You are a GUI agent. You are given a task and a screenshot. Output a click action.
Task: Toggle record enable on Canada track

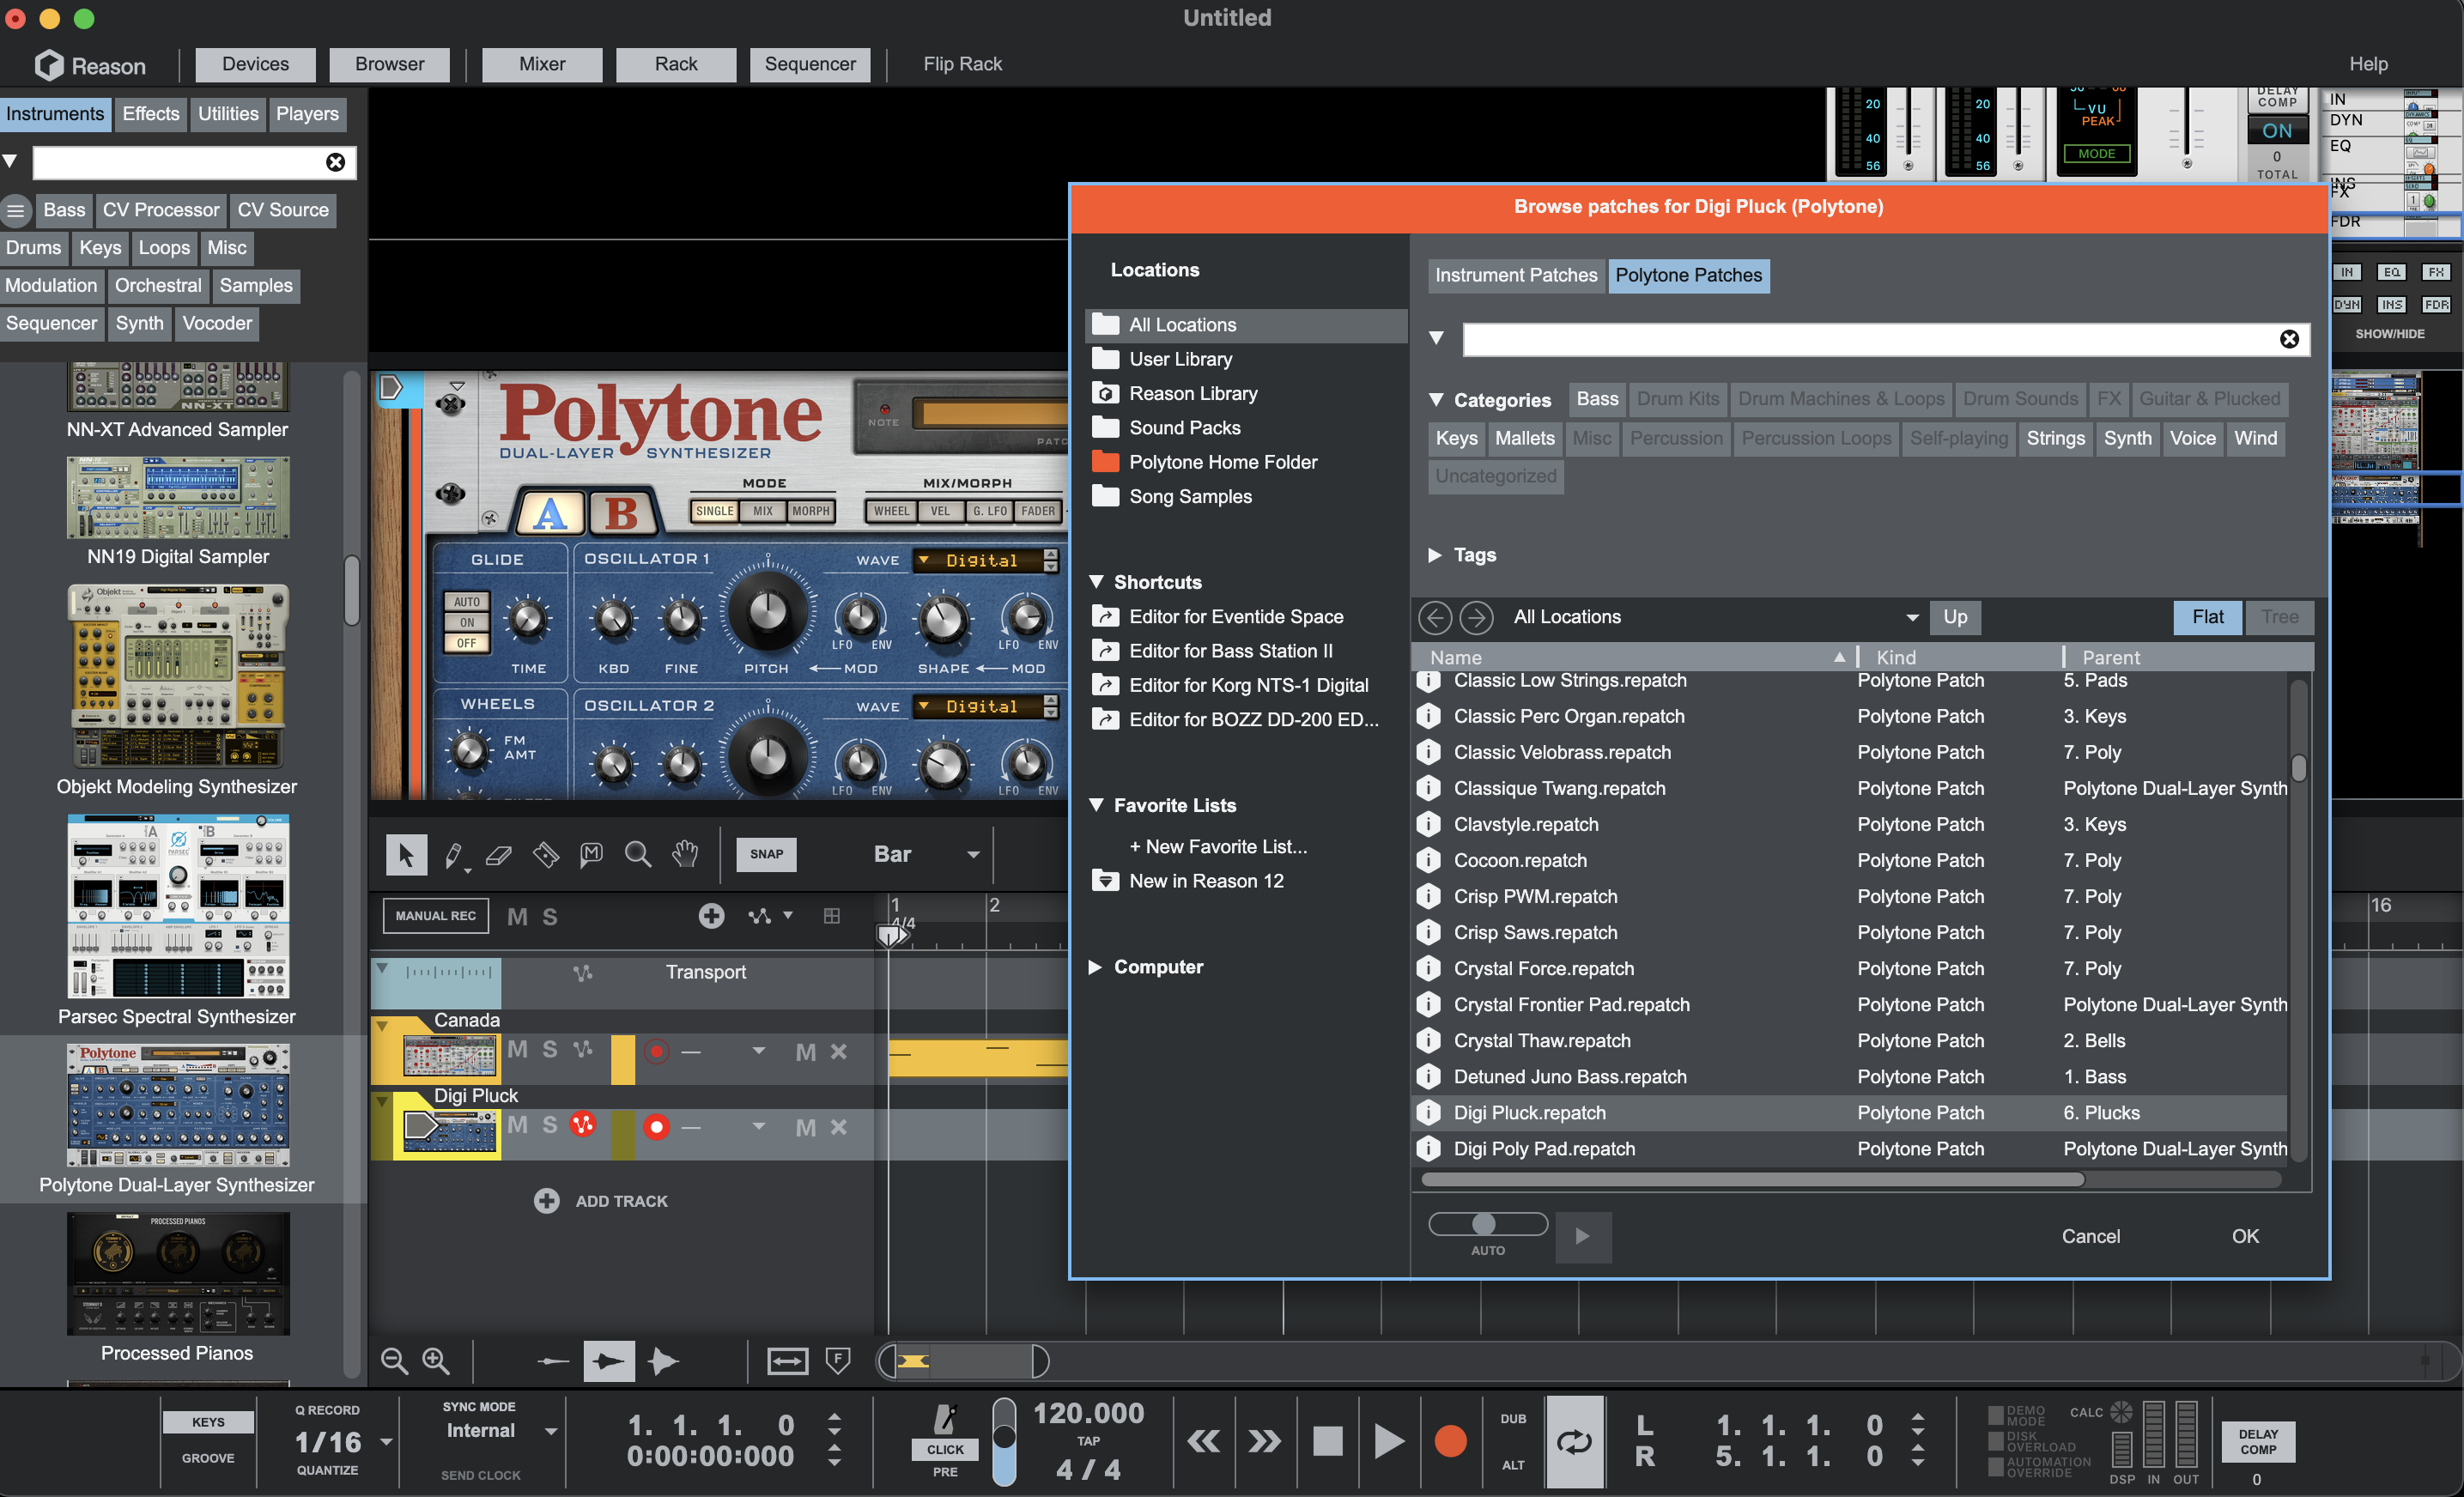[x=656, y=1051]
